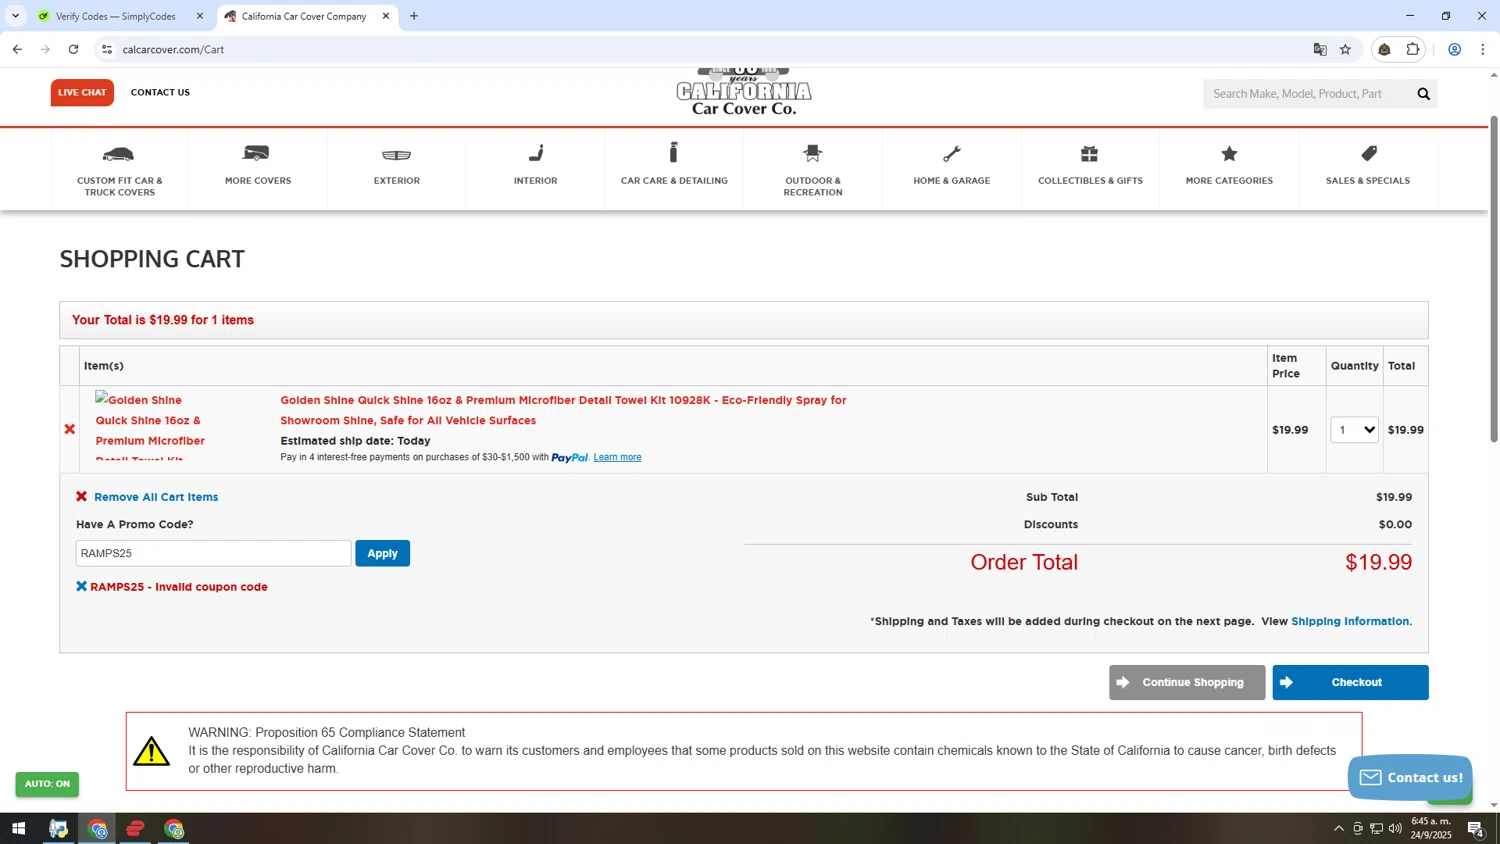Image resolution: width=1500 pixels, height=844 pixels.
Task: Bookmark this page with star icon
Action: [1345, 49]
